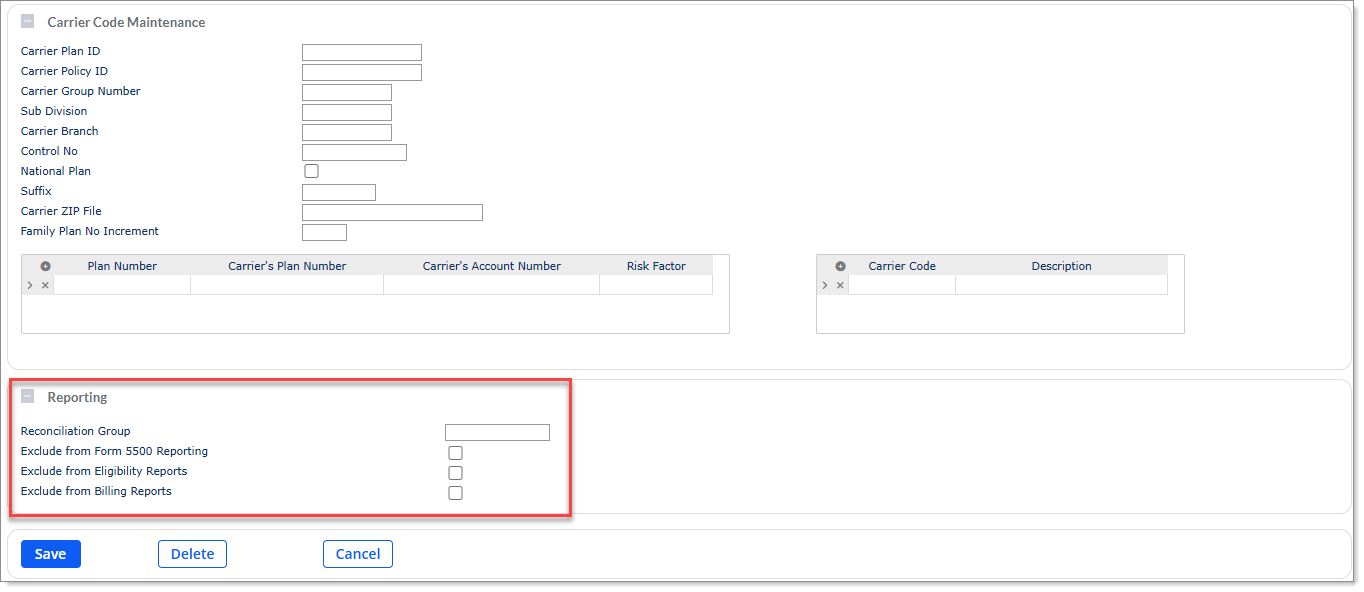Click the Risk Factor column header
The height and width of the screenshot is (592, 1364).
[656, 266]
